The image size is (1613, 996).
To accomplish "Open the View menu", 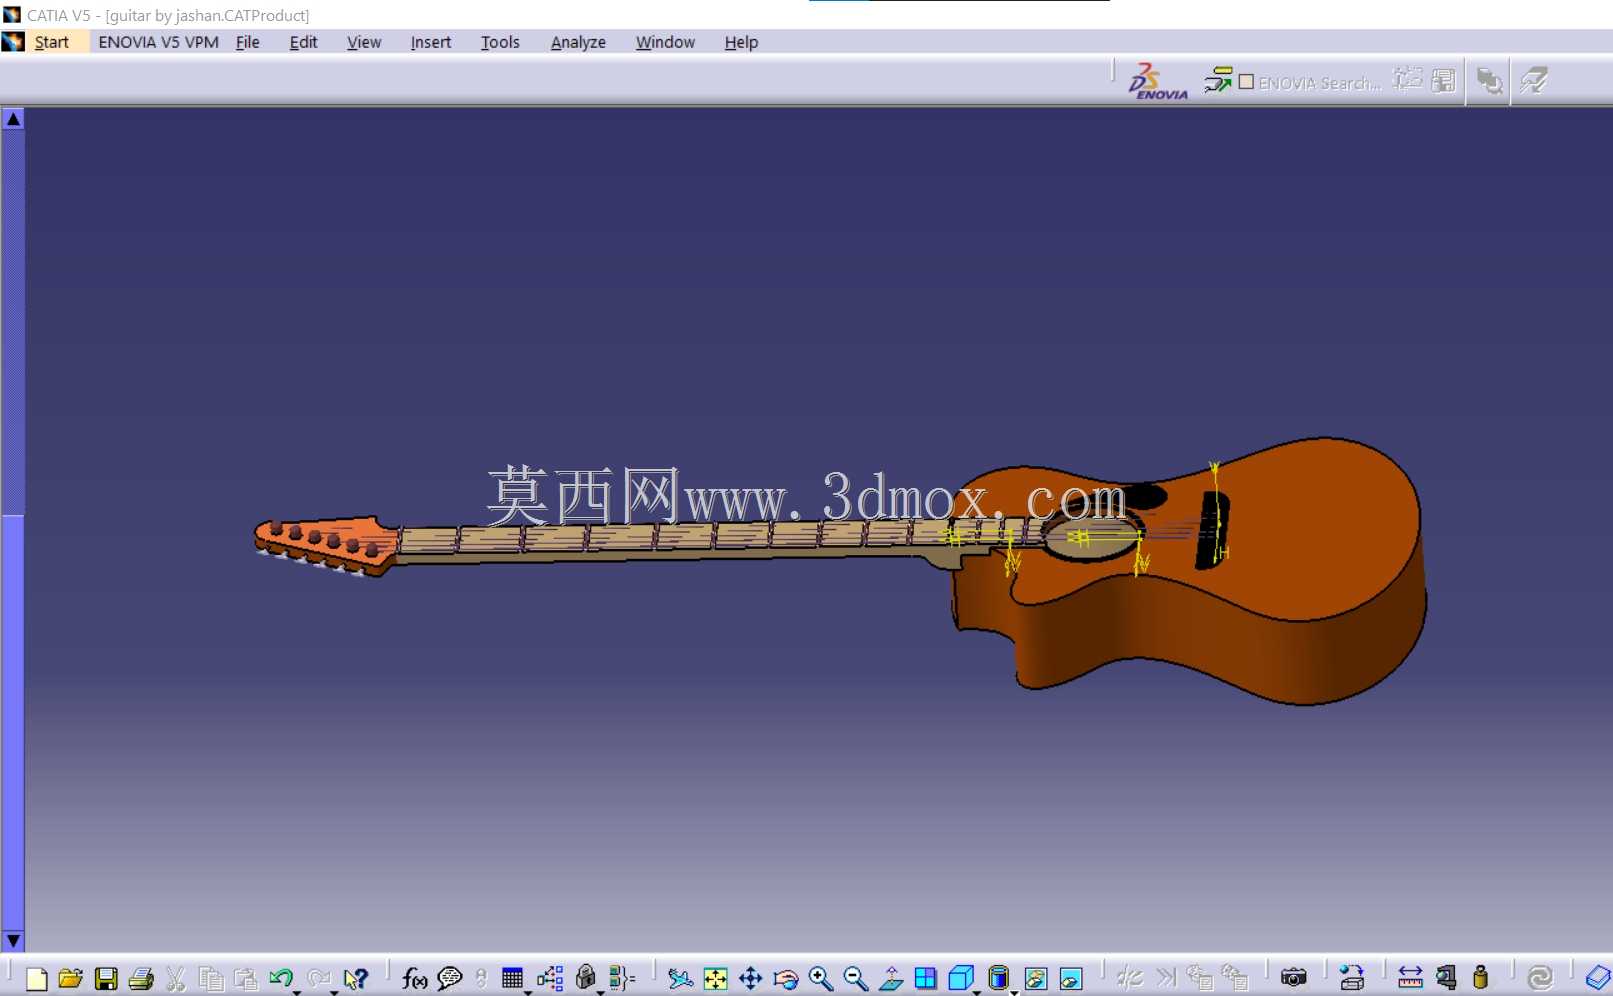I will point(364,42).
